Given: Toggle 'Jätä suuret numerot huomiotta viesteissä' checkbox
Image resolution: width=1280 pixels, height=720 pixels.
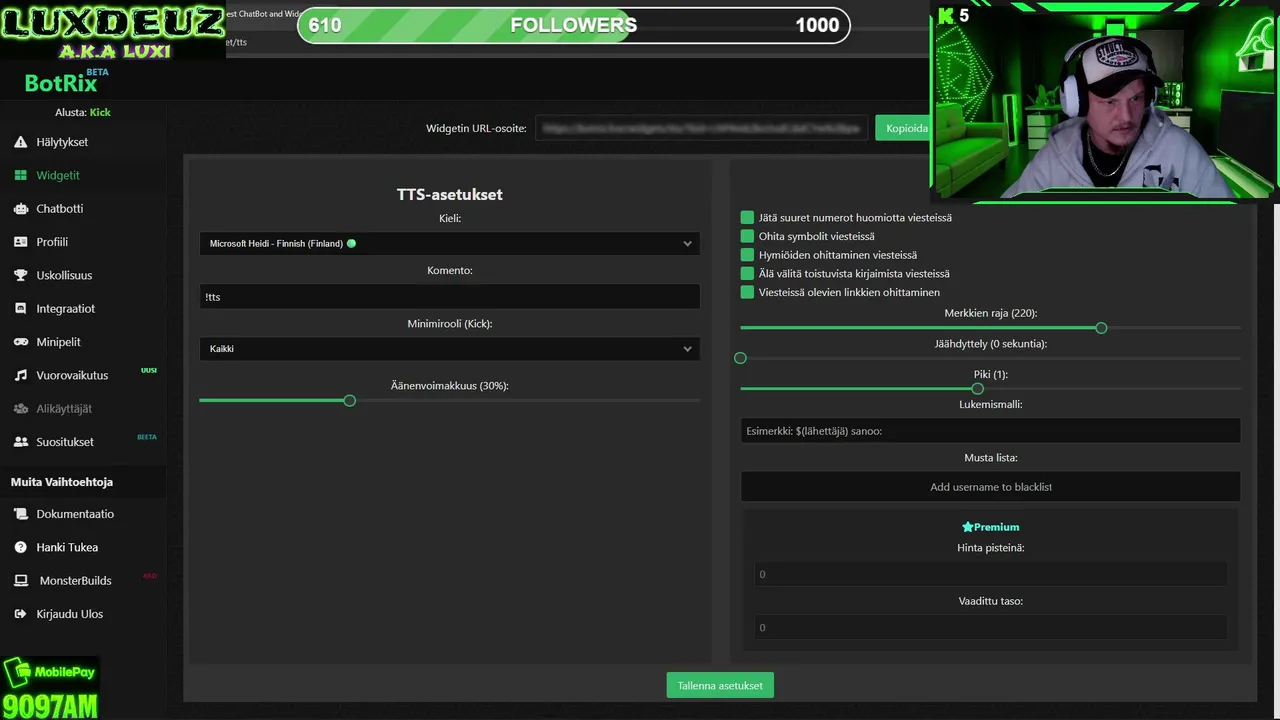Looking at the screenshot, I should coord(747,218).
